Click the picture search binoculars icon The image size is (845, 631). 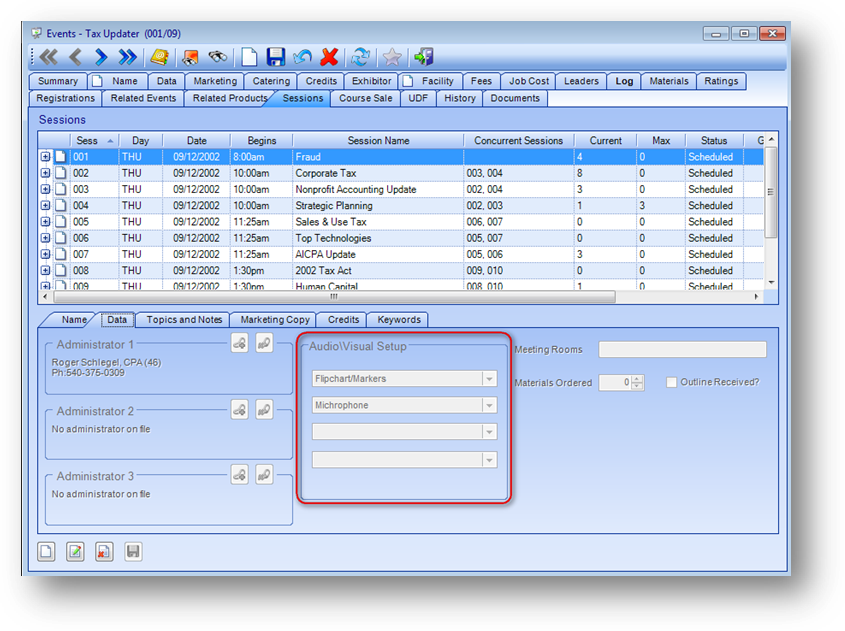tap(190, 57)
